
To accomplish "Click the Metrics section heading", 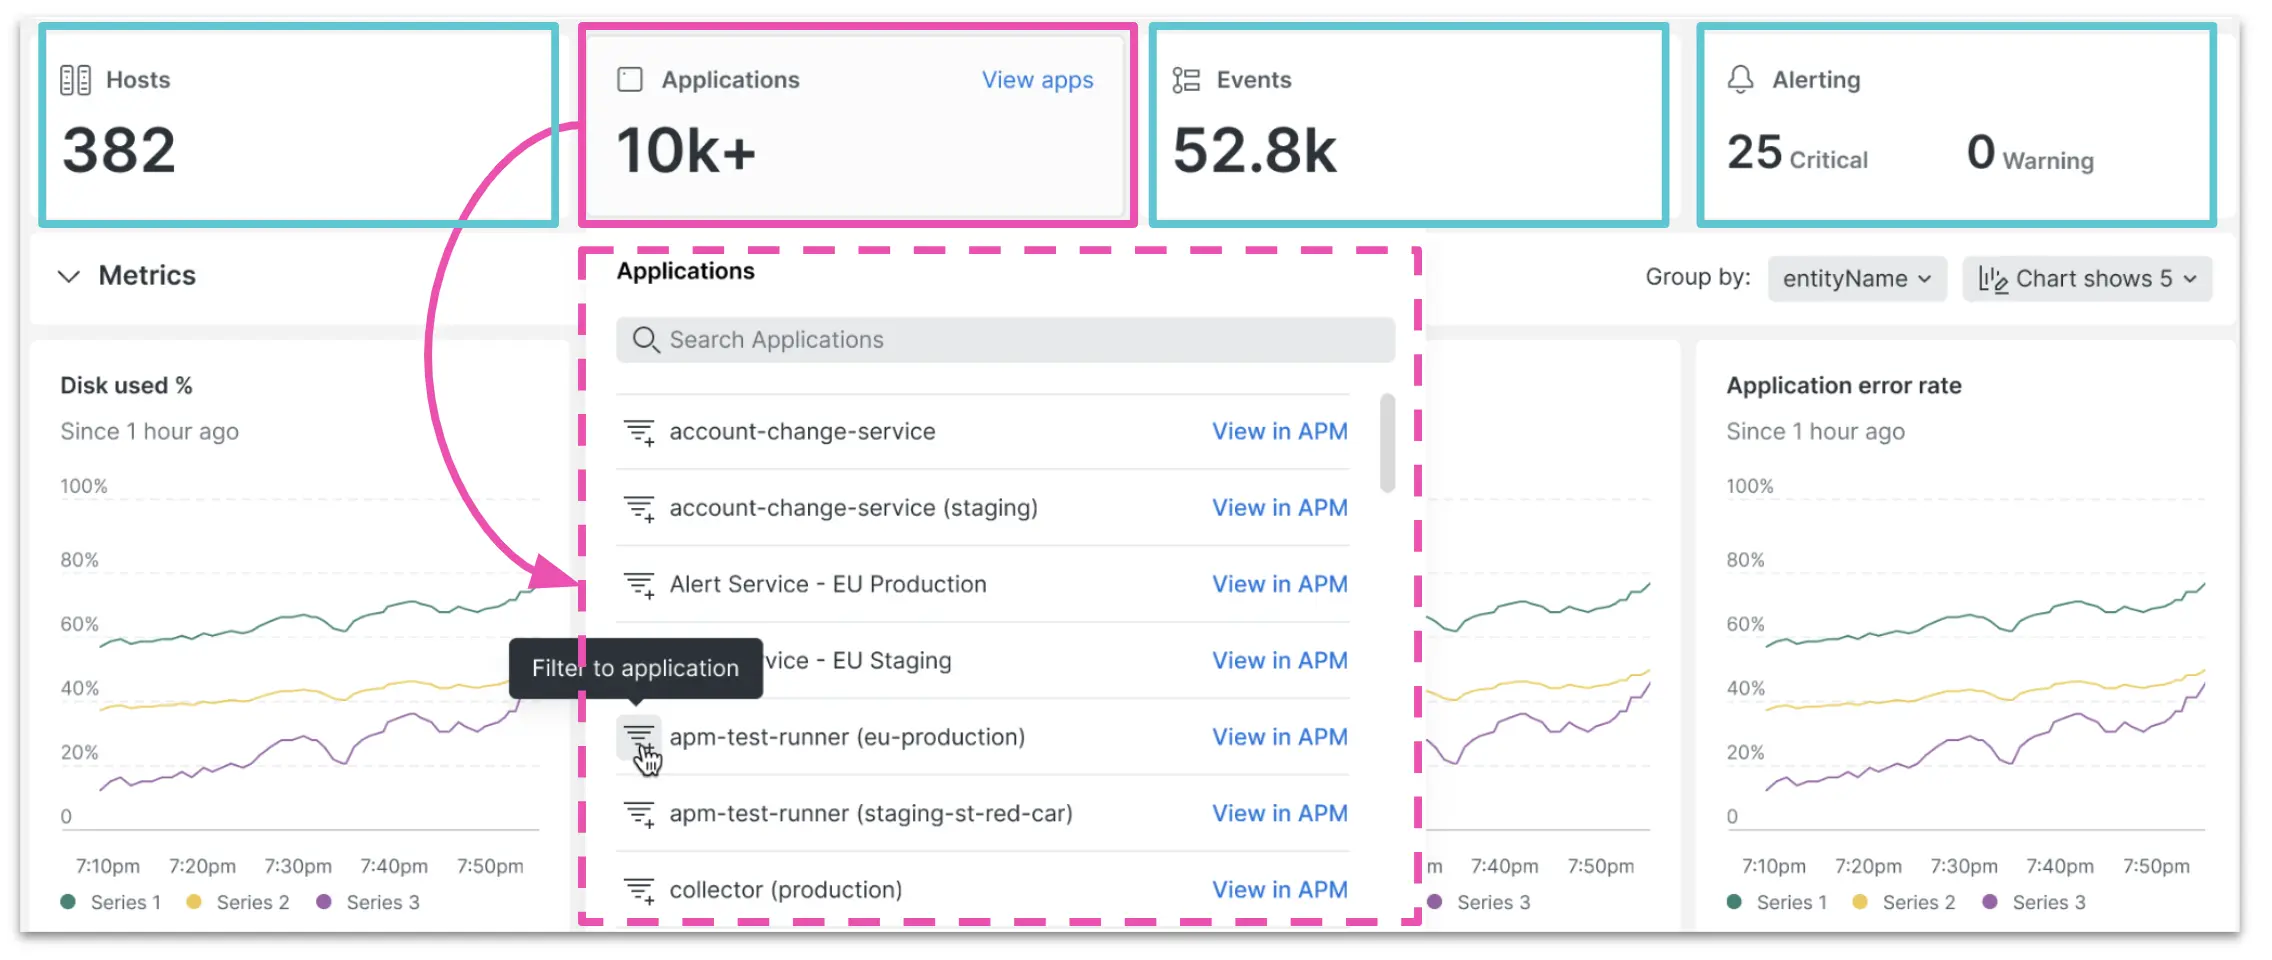I will (x=147, y=276).
